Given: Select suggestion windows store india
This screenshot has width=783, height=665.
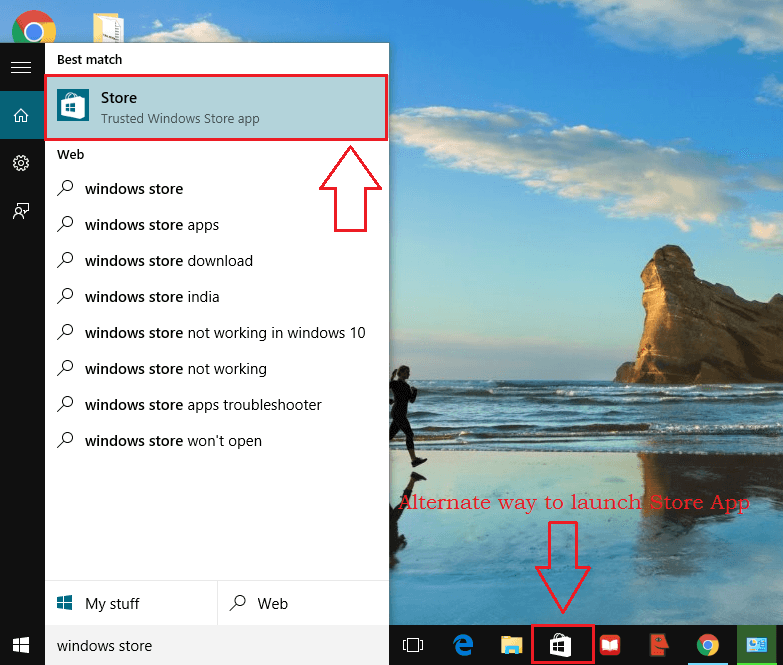Looking at the screenshot, I should pos(216,297).
